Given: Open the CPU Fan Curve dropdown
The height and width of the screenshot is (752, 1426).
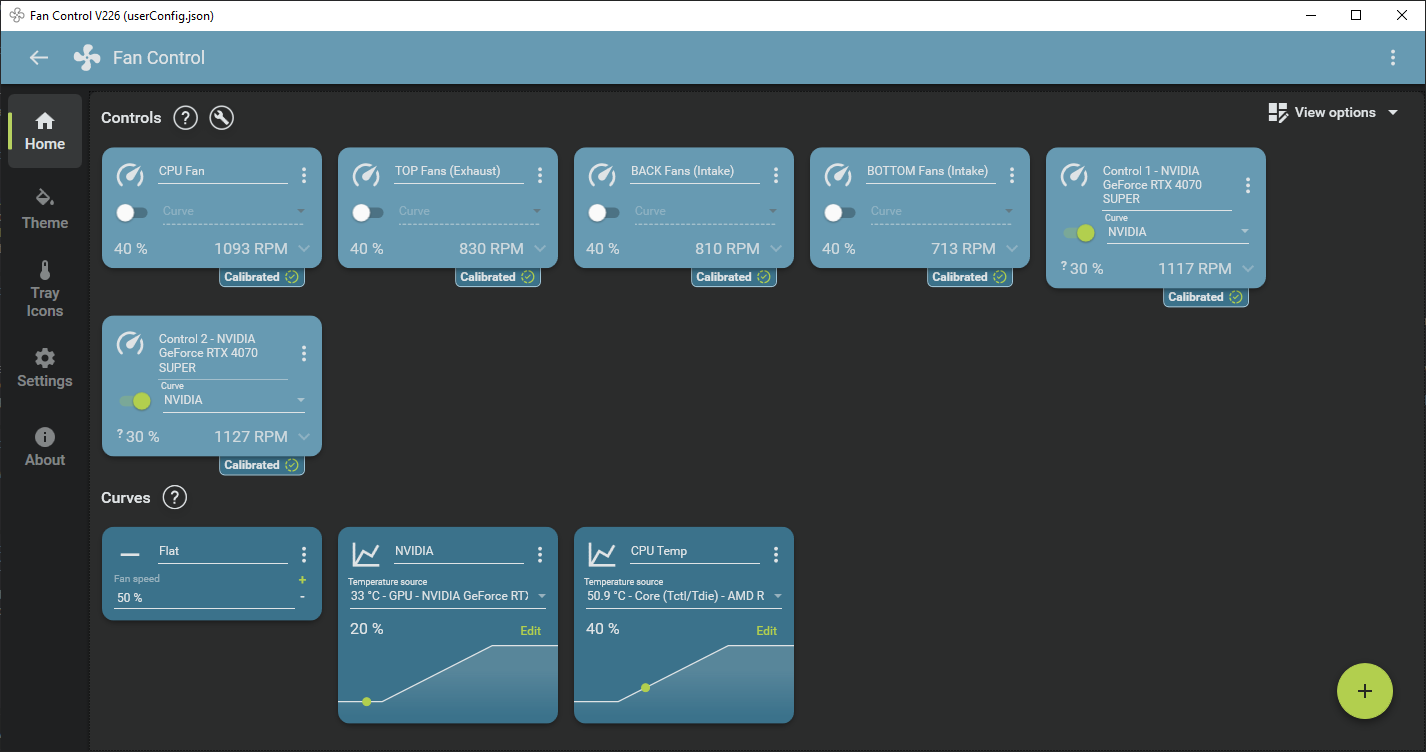Looking at the screenshot, I should tap(233, 212).
